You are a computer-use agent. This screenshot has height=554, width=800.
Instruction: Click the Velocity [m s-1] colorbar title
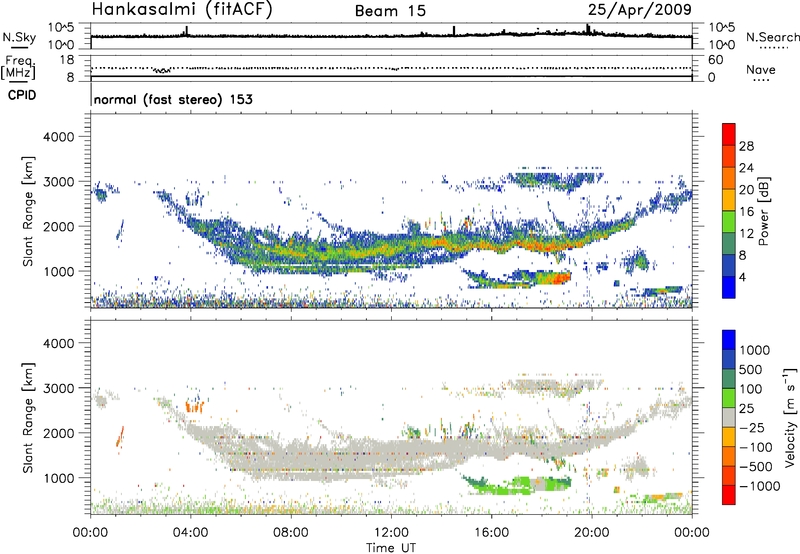(790, 417)
